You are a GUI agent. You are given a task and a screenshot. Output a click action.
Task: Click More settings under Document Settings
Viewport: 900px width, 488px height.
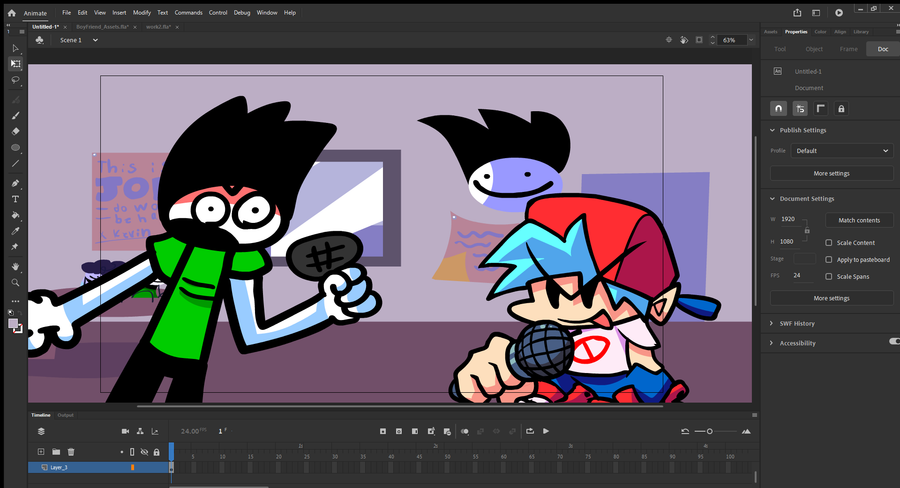(831, 299)
